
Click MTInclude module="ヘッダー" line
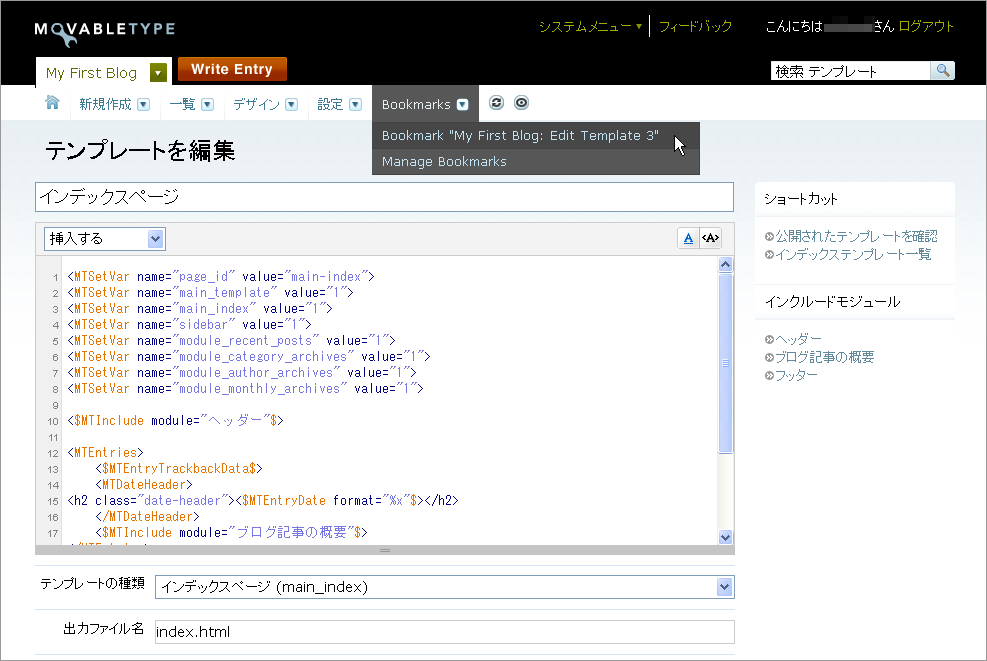tap(176, 421)
